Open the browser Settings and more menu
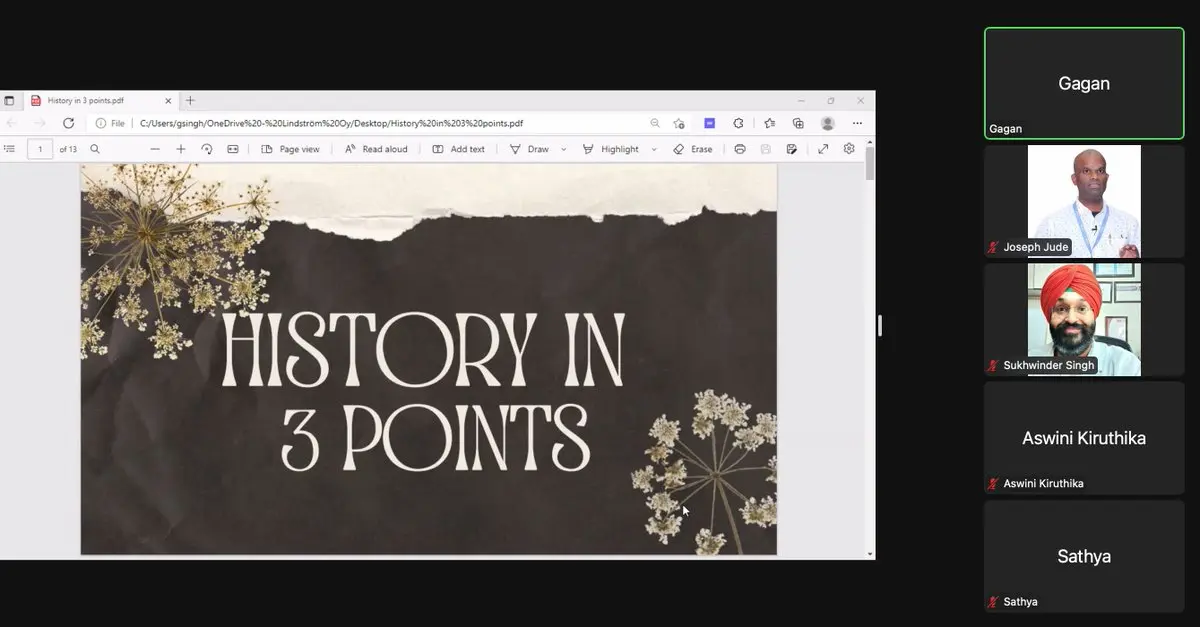 [x=857, y=123]
